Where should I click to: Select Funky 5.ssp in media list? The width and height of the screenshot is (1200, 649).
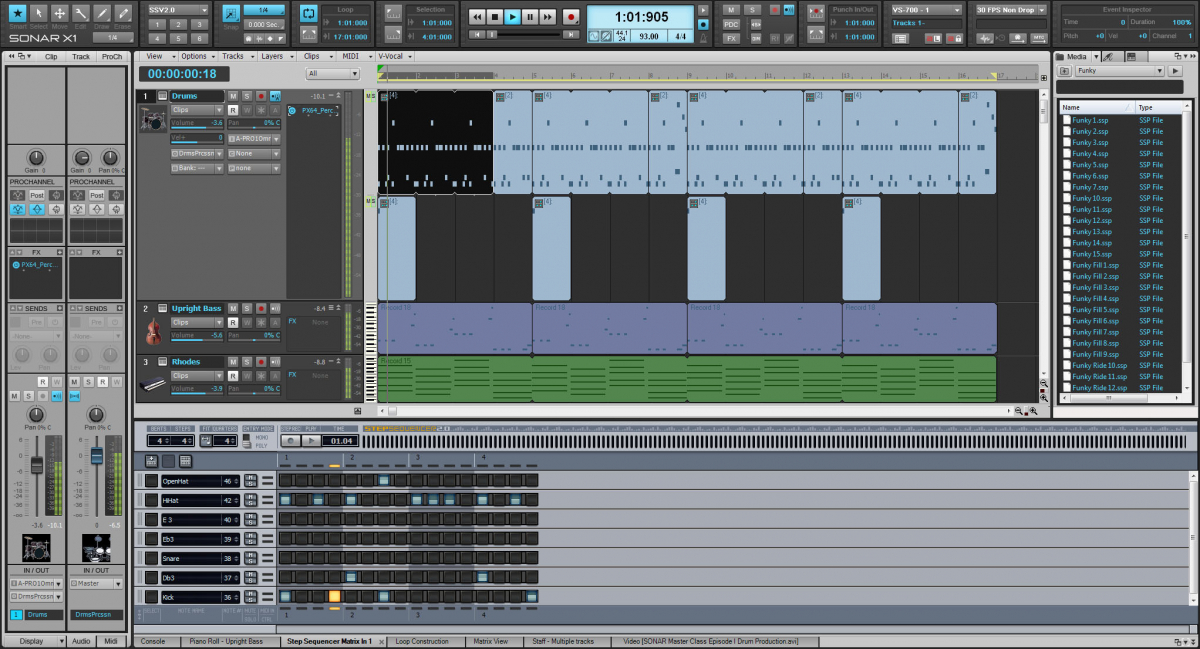[x=1090, y=165]
